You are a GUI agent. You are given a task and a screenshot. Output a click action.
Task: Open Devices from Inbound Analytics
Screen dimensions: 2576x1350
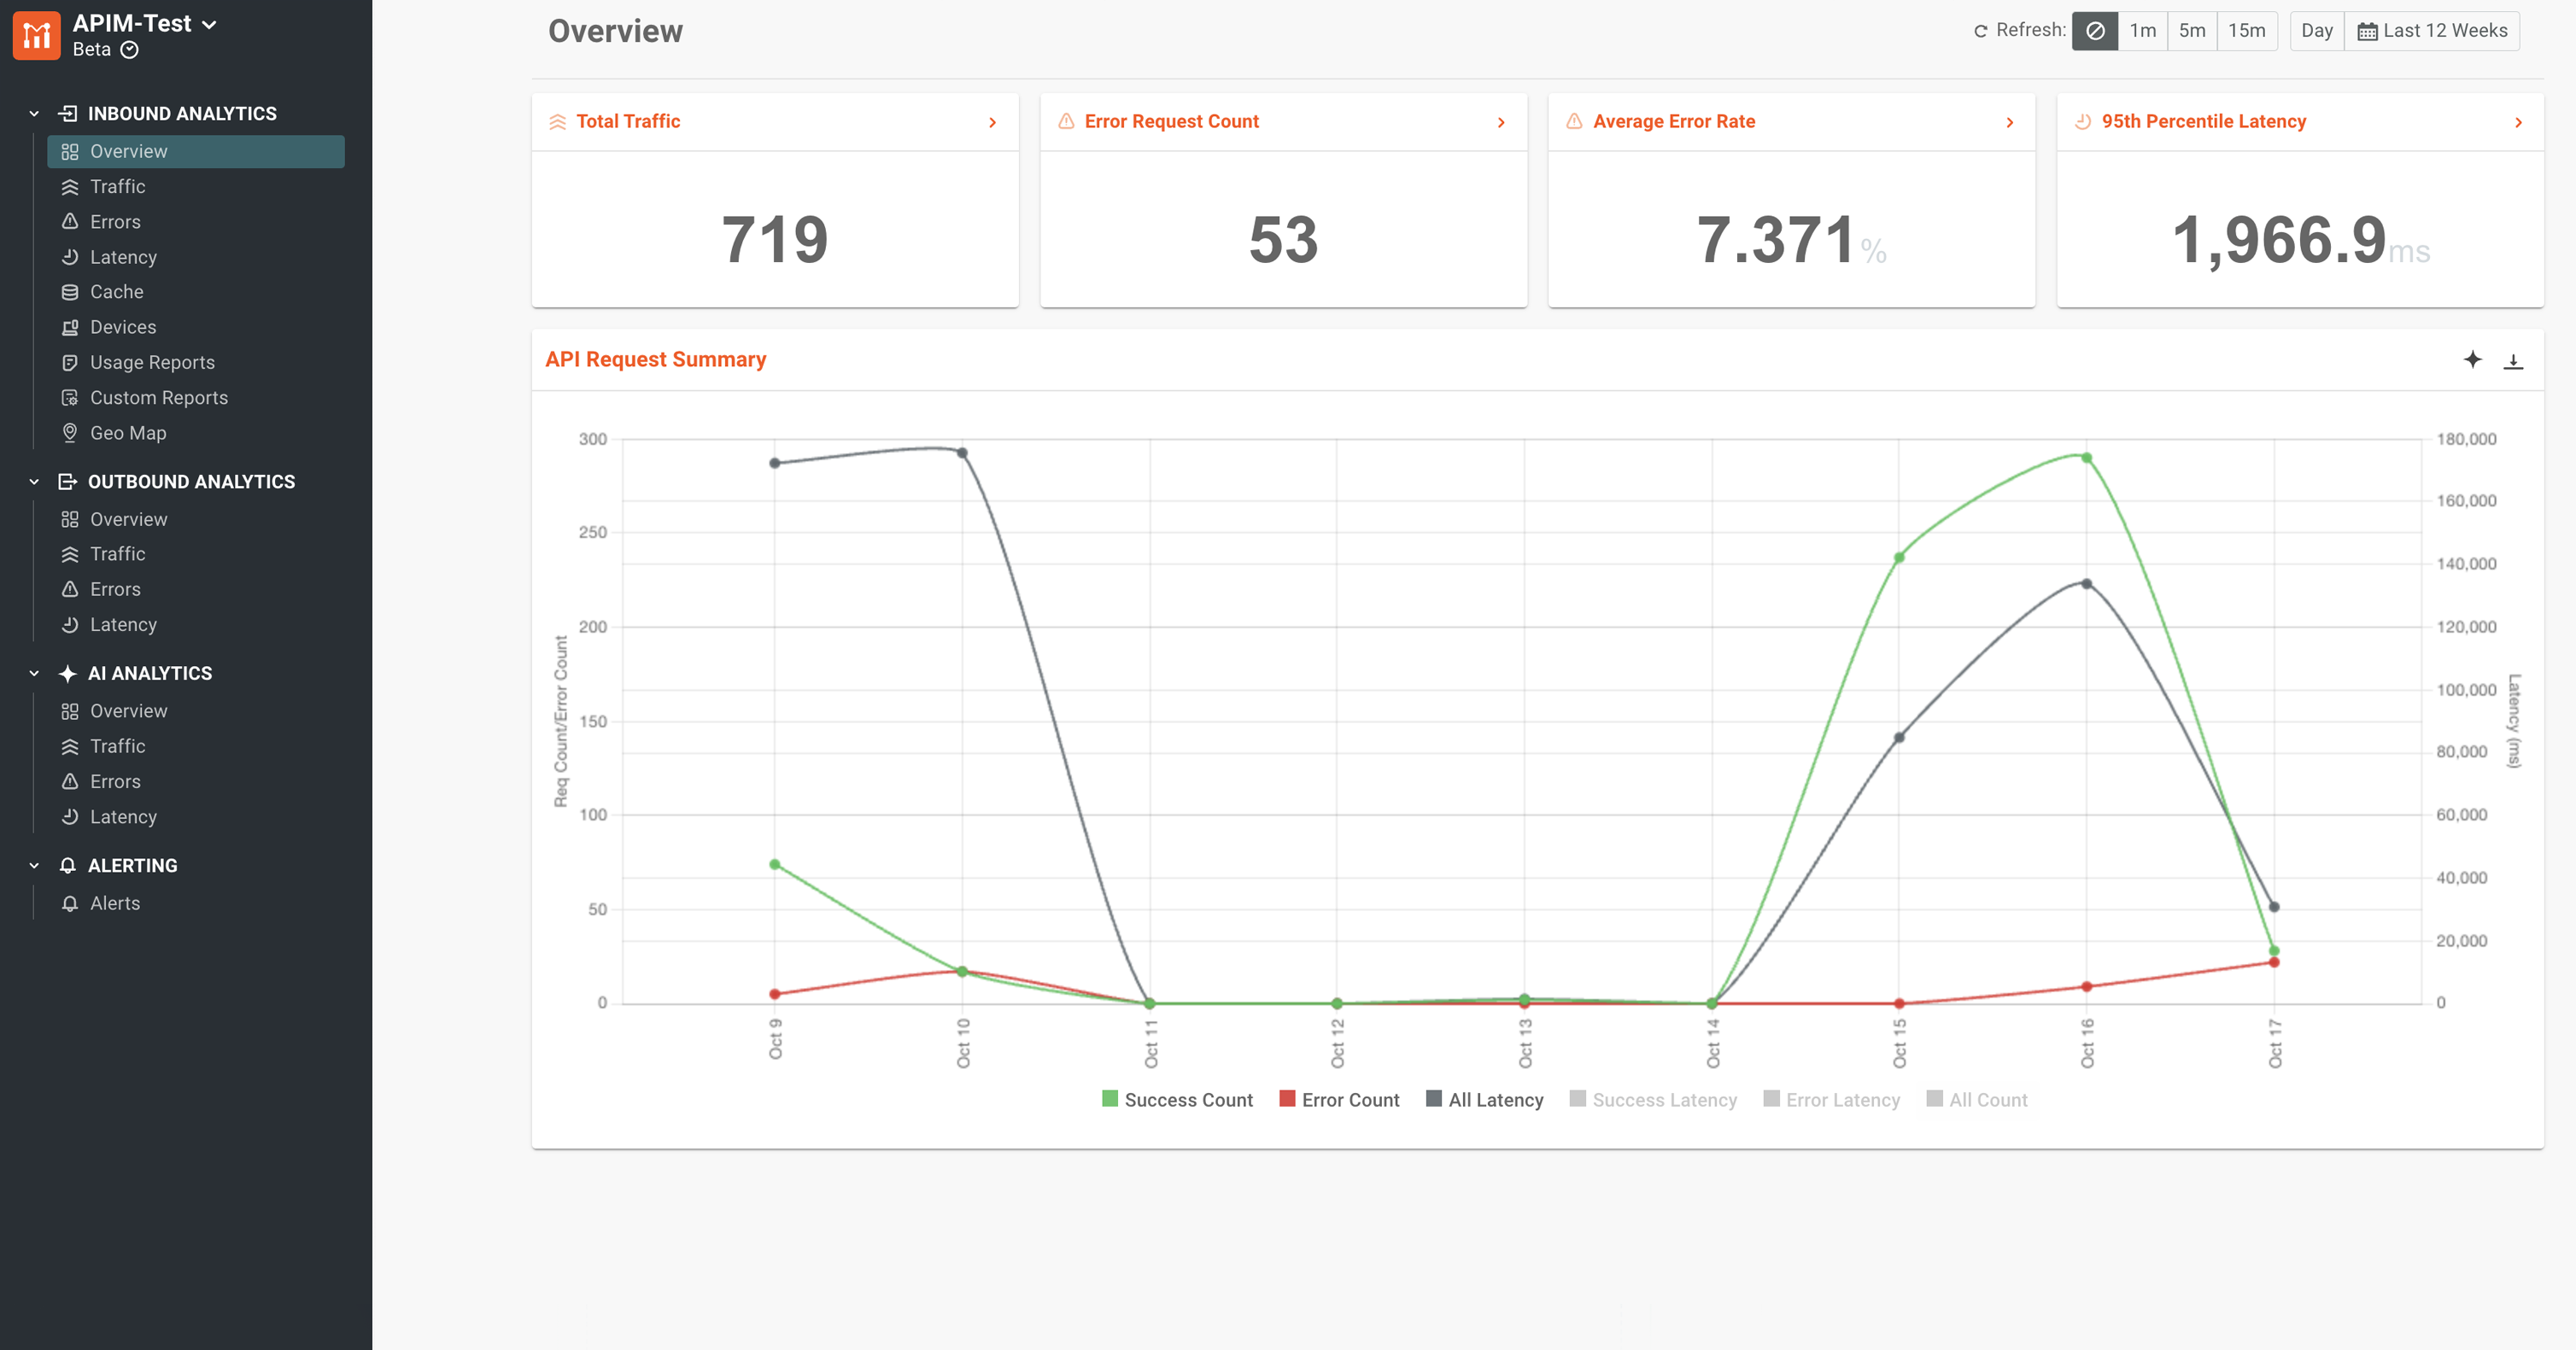click(122, 326)
